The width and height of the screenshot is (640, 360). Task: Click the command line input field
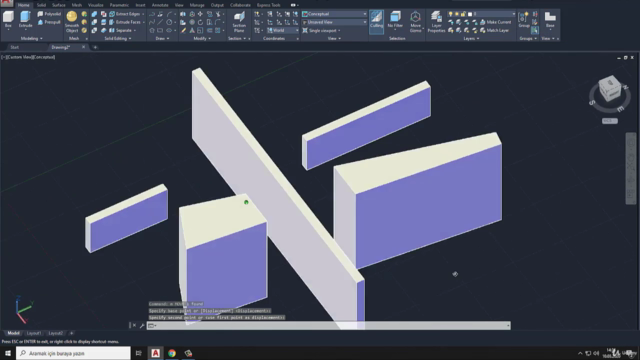coord(329,325)
